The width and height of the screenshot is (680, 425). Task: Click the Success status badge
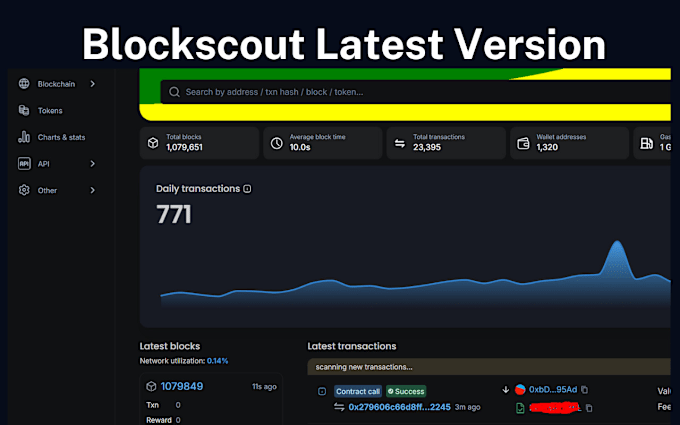click(x=406, y=391)
